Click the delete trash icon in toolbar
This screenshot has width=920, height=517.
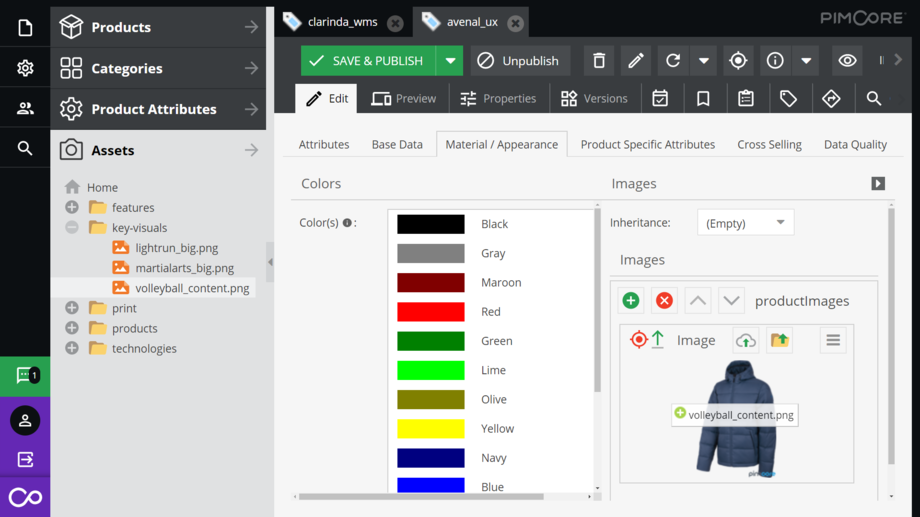click(599, 61)
